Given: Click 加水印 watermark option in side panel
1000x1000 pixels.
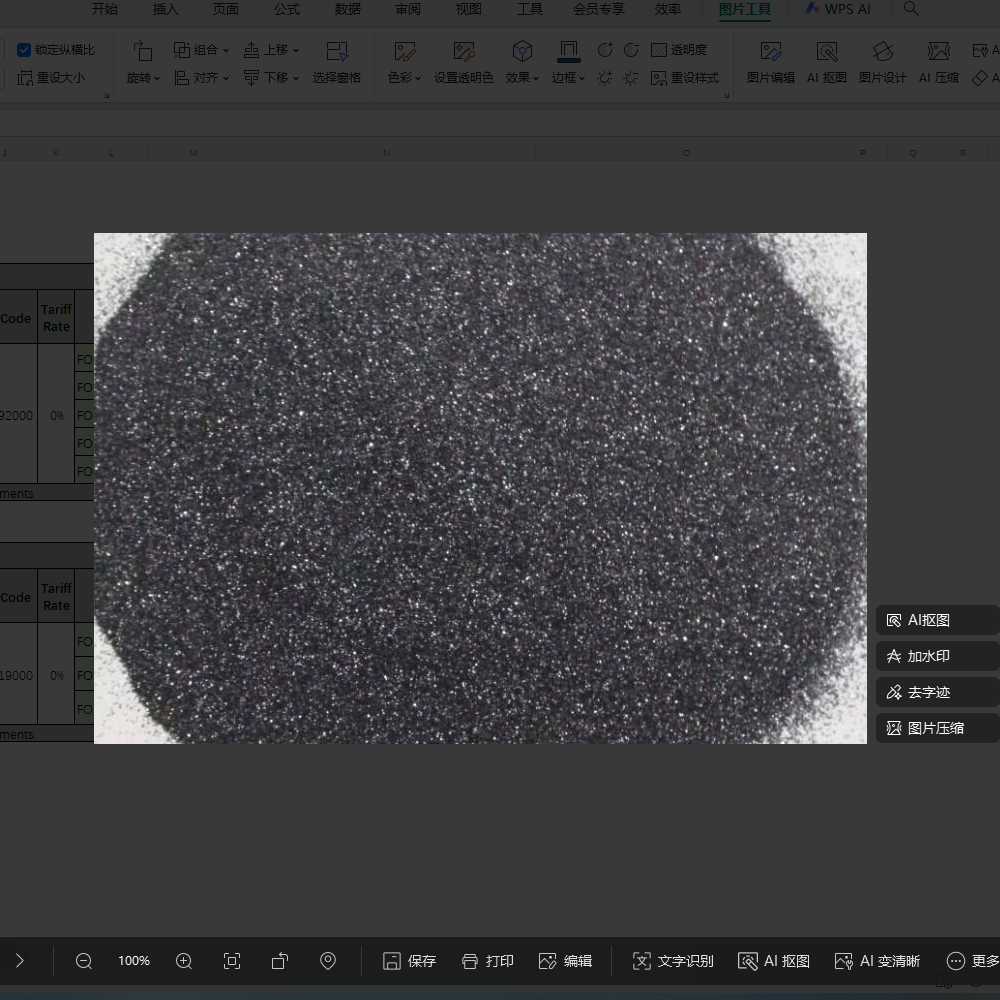Looking at the screenshot, I should point(927,657).
